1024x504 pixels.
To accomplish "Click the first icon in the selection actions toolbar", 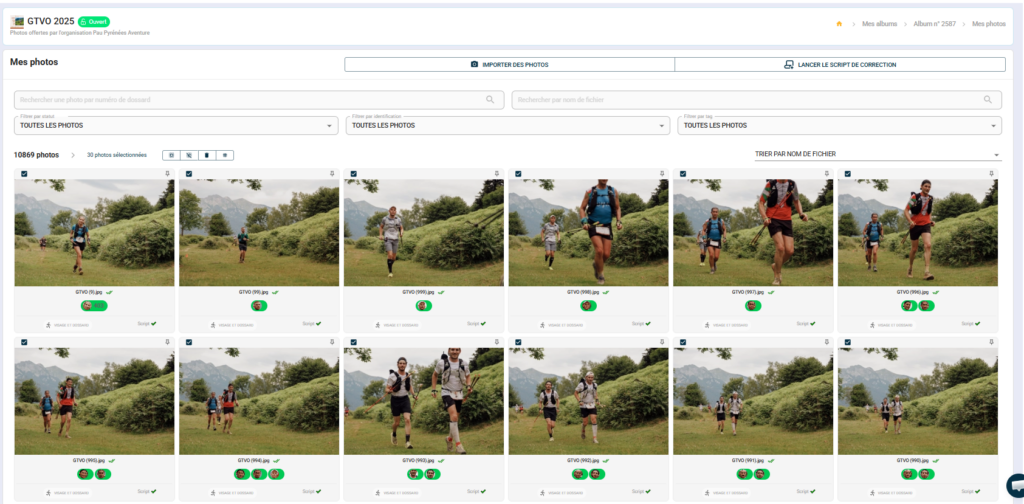I will tap(171, 155).
